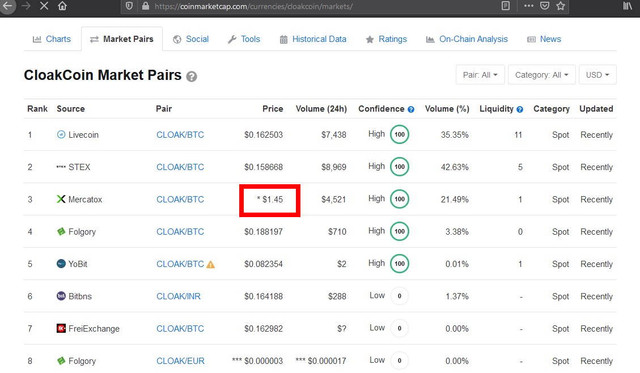Click the browser address bar URL
This screenshot has width=640, height=373.
253,6
